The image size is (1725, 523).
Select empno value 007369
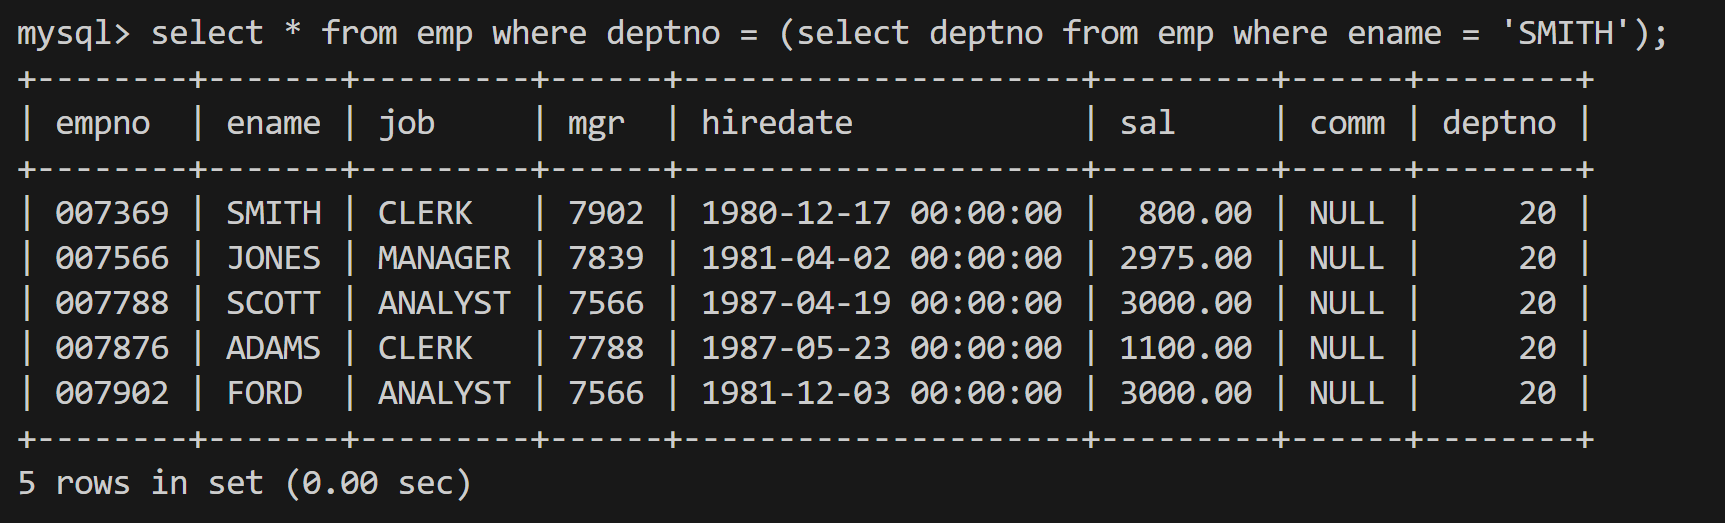click(x=112, y=213)
